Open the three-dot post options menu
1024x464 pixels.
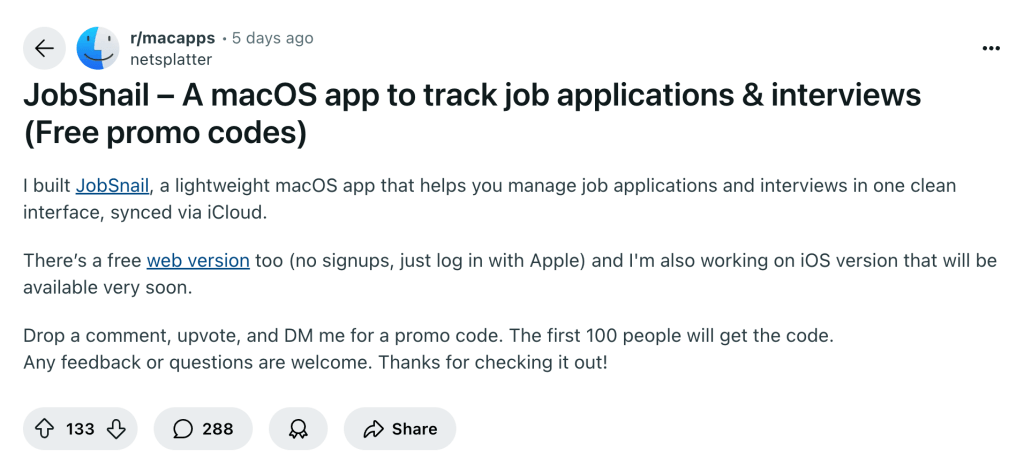pos(991,48)
